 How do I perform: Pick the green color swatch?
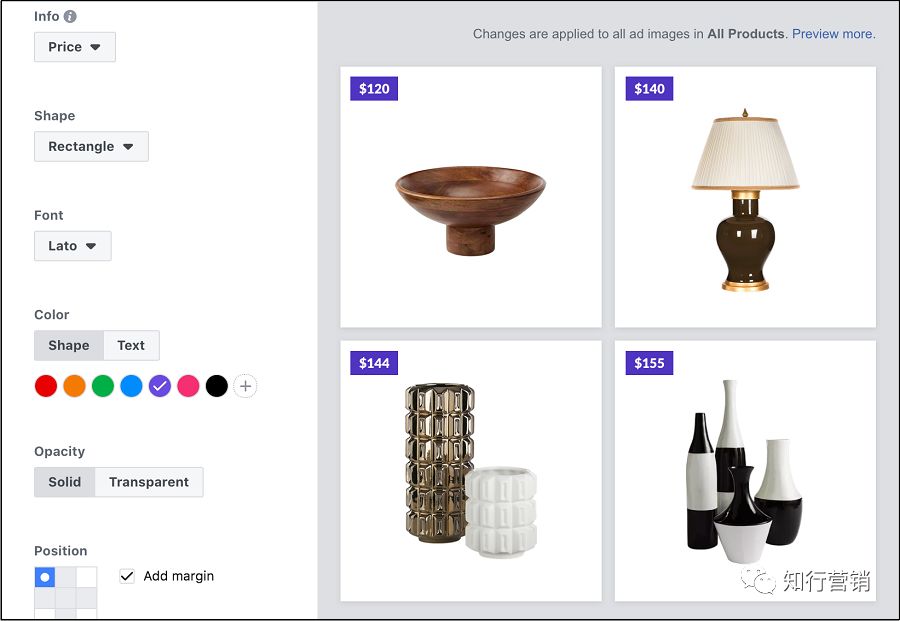[103, 386]
